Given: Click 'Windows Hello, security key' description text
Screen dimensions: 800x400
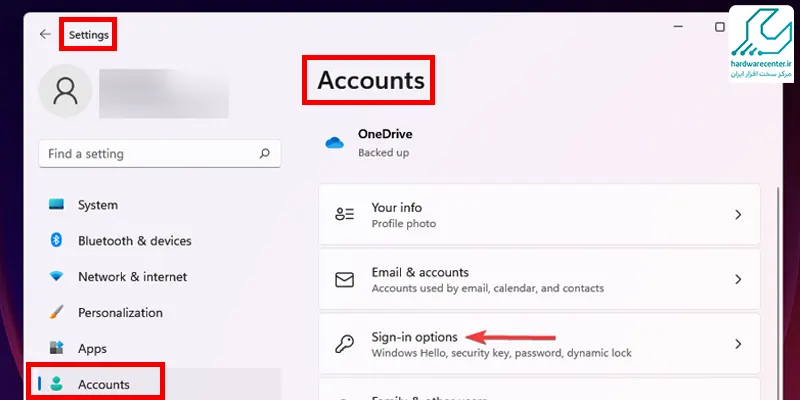Looking at the screenshot, I should click(x=502, y=353).
